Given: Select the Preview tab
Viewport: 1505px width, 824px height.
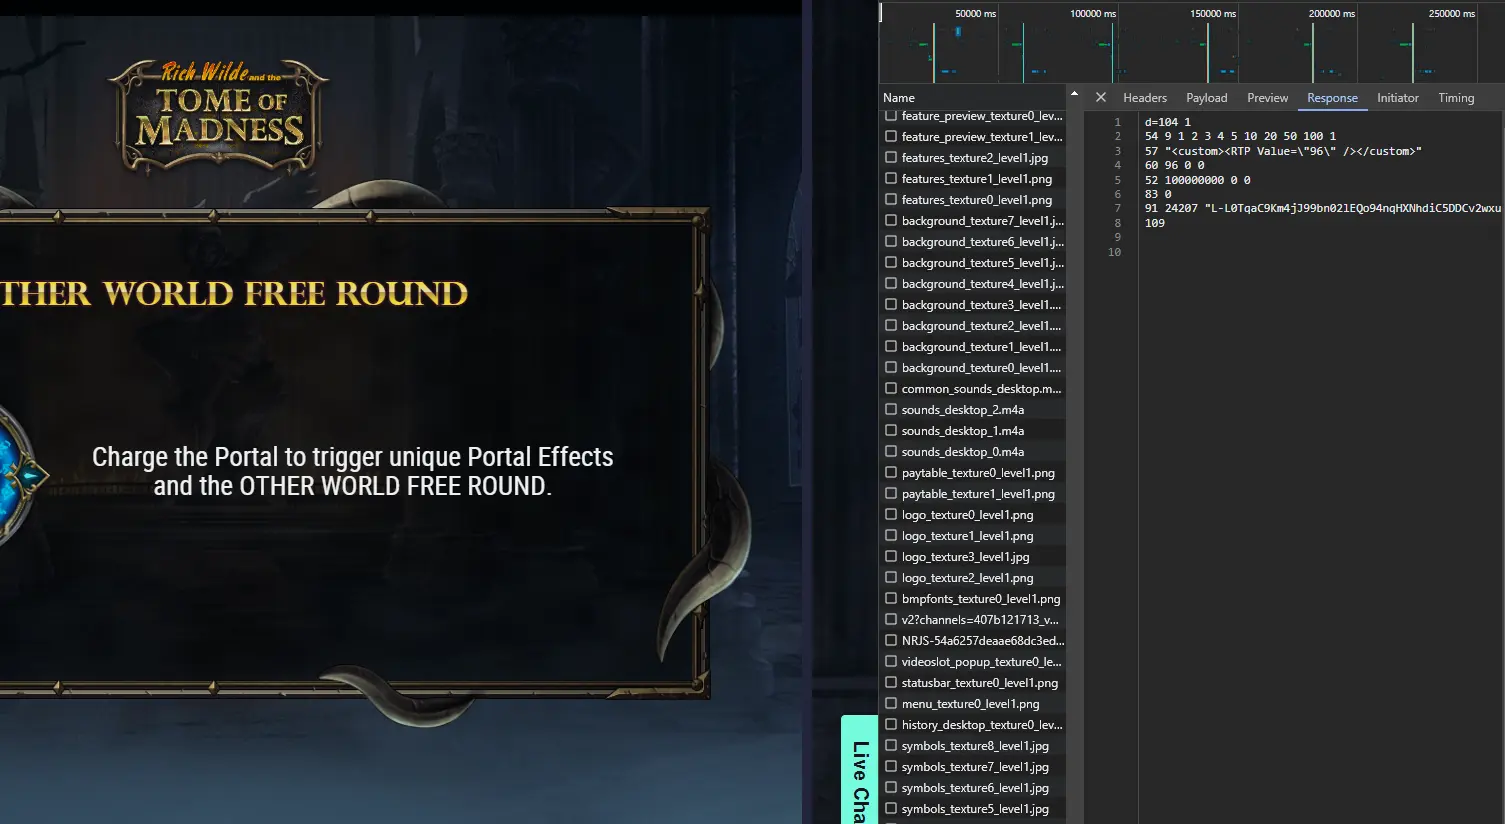Looking at the screenshot, I should coord(1267,98).
